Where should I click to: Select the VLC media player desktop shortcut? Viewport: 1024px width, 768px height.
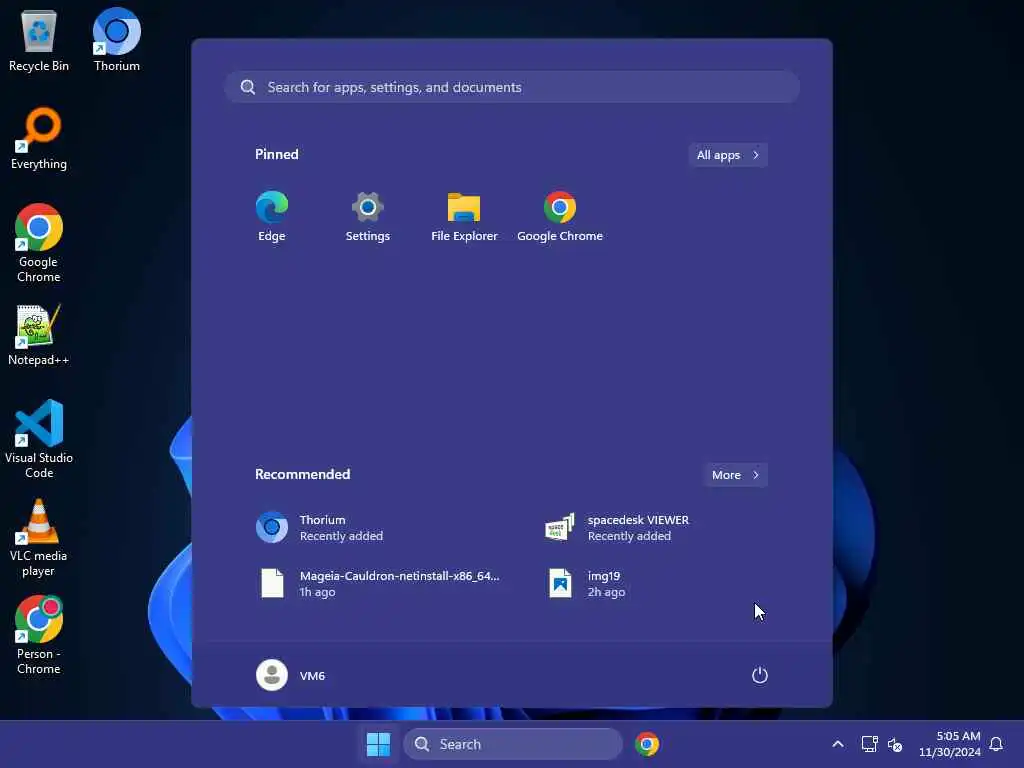pos(39,537)
